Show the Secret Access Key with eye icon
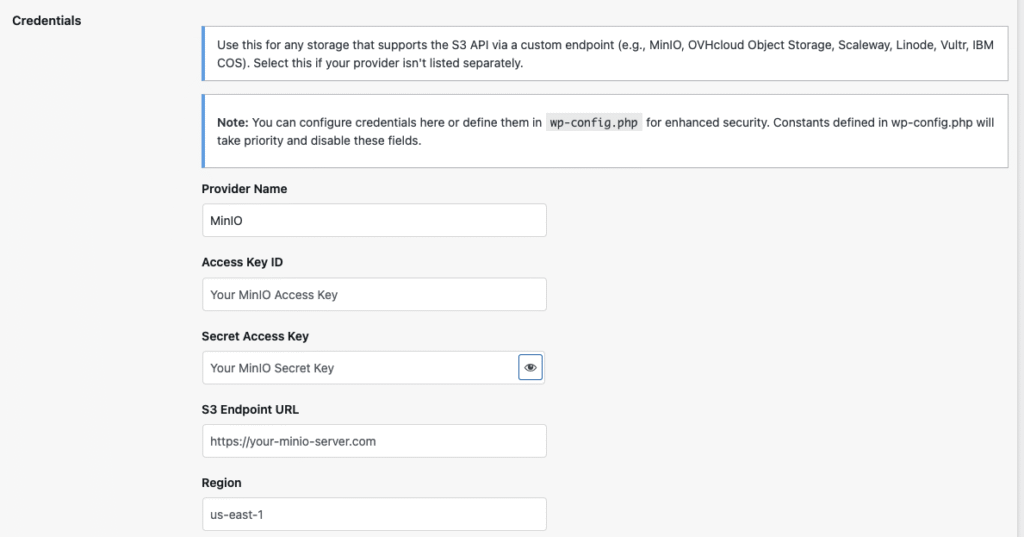 tap(530, 368)
